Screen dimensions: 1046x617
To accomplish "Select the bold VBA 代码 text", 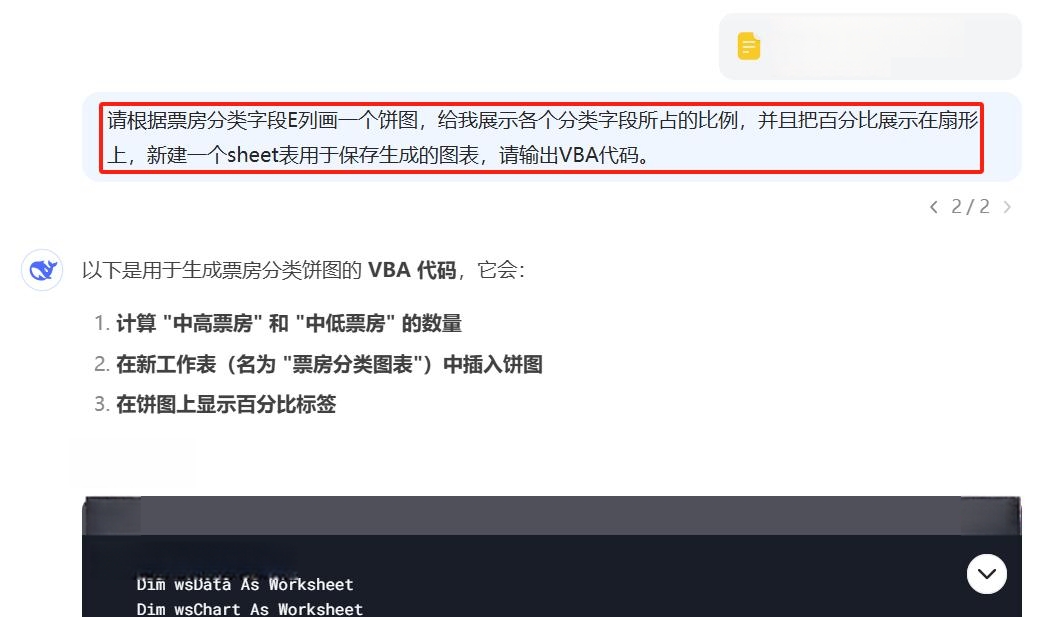I will pos(412,270).
